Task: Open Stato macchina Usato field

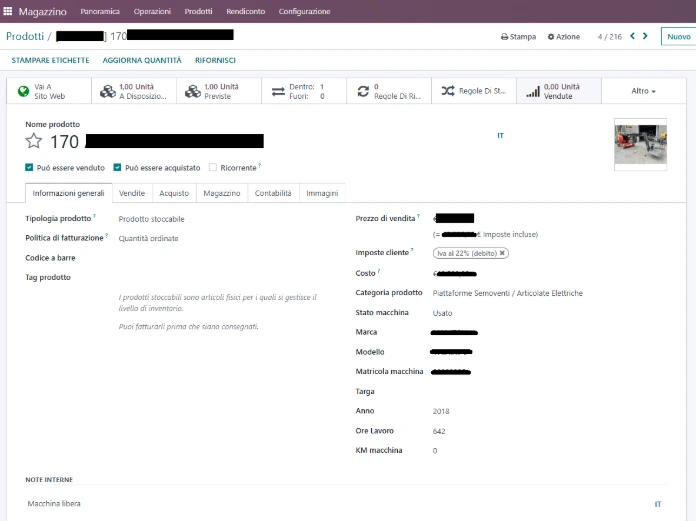Action: point(442,313)
